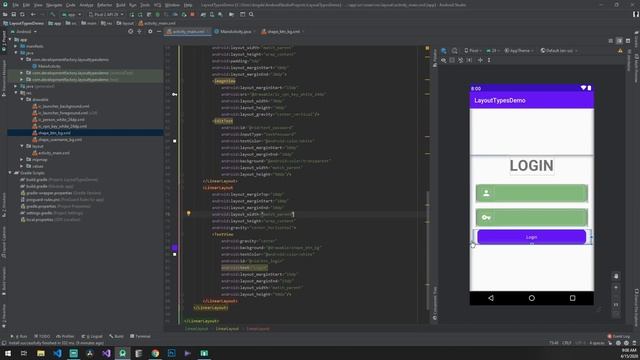The image size is (640, 360).
Task: Click the Android home circle in preview
Action: pyautogui.click(x=531, y=298)
